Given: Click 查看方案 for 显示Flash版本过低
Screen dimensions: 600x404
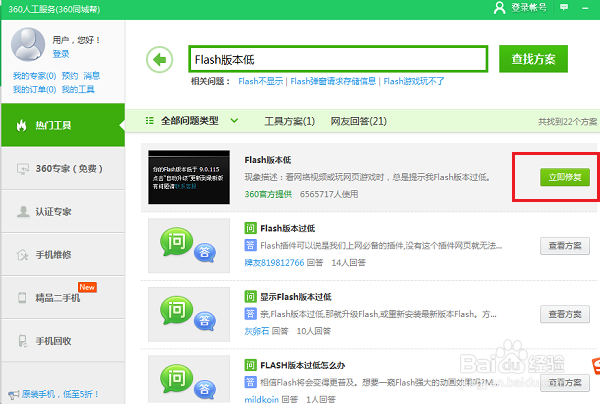Looking at the screenshot, I should (565, 314).
